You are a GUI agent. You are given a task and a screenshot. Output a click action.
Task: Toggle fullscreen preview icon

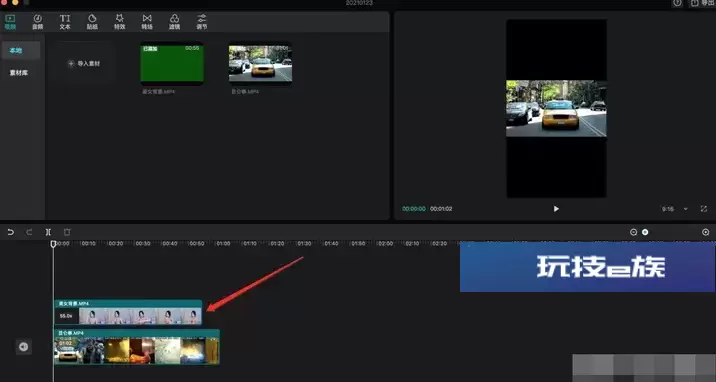click(x=704, y=209)
